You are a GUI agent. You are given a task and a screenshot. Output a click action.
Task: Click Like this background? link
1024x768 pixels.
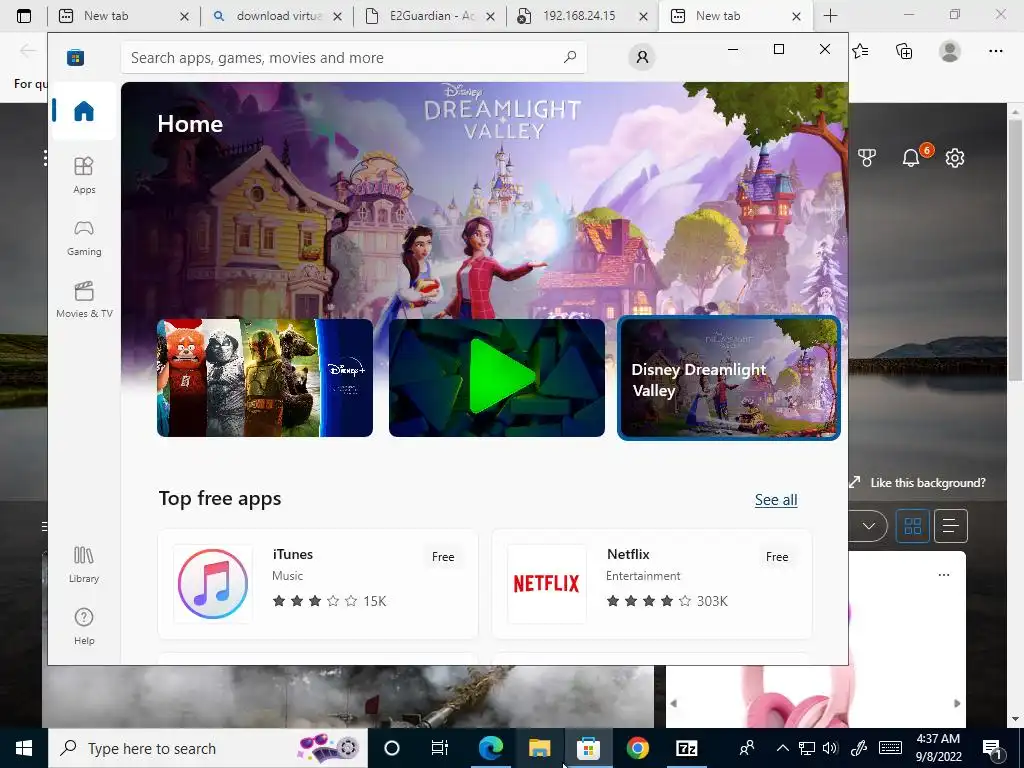(927, 483)
